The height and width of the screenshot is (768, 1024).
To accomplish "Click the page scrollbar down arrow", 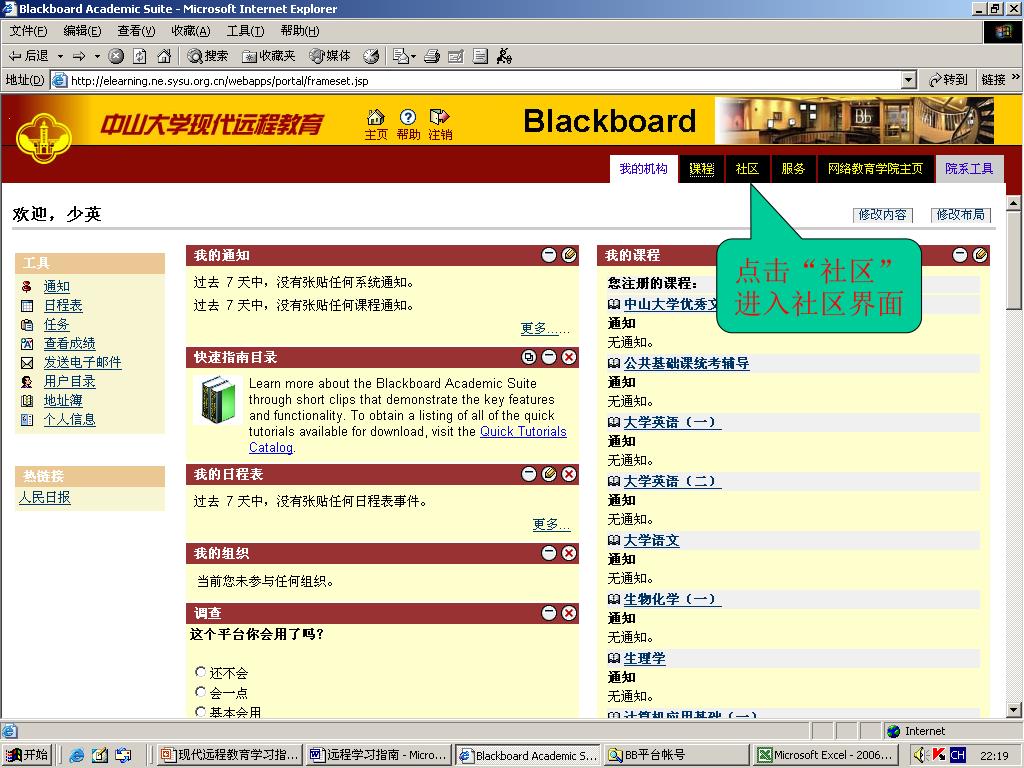I will [1013, 710].
